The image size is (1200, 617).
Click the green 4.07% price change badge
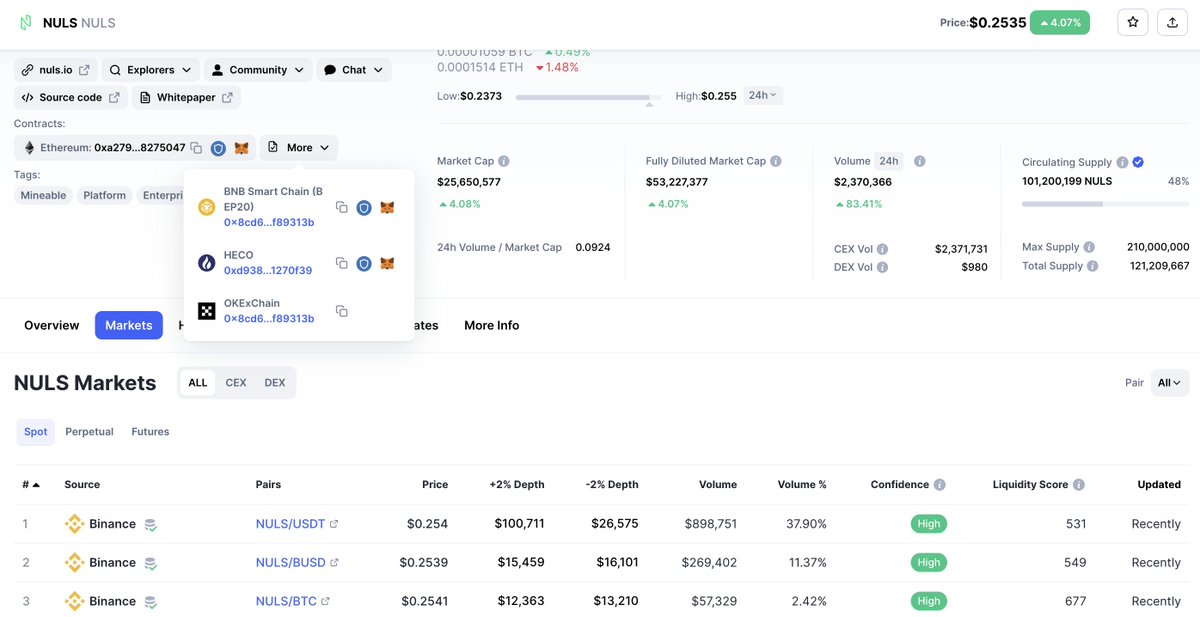pyautogui.click(x=1060, y=22)
